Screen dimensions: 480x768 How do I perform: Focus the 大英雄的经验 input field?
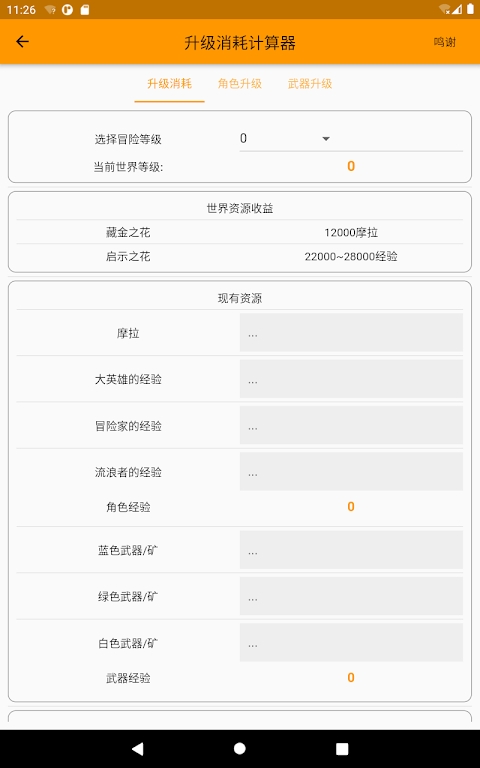(351, 379)
